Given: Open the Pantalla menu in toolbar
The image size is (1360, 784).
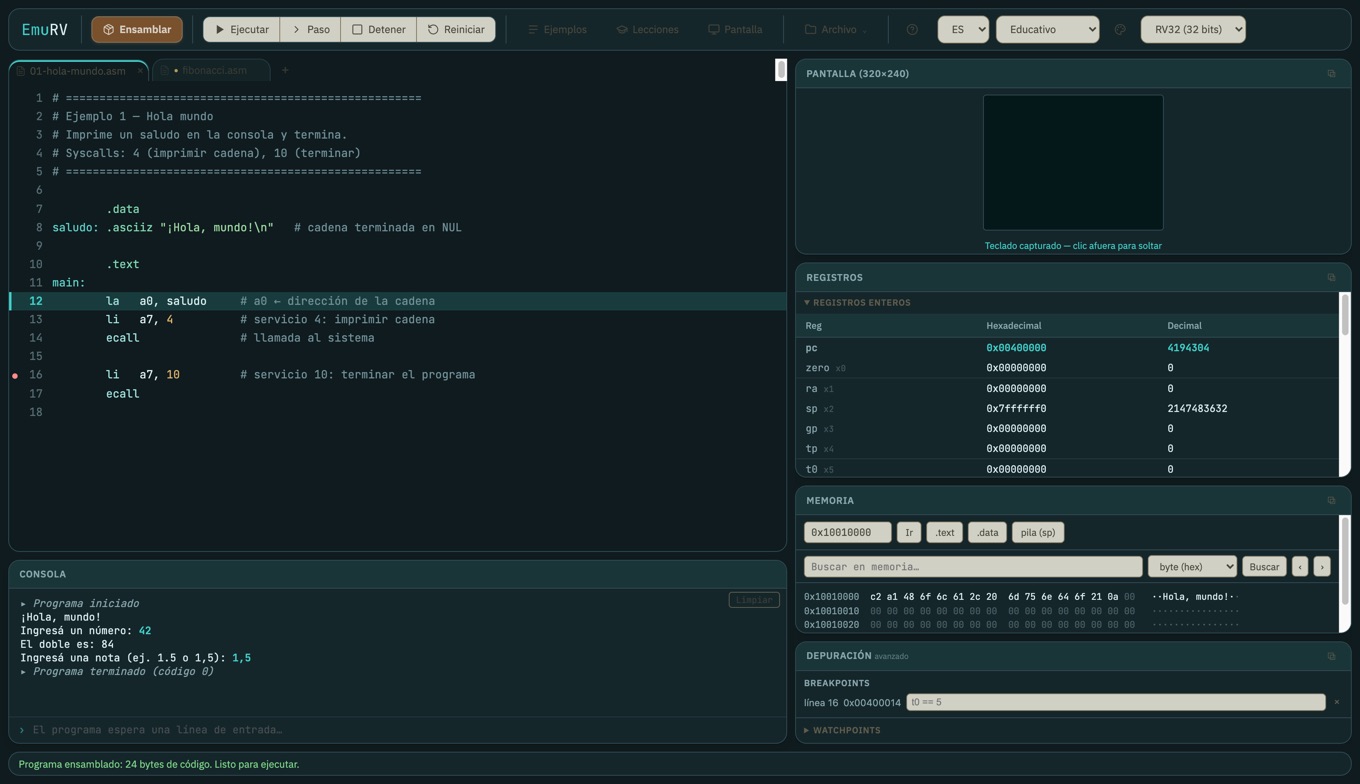Looking at the screenshot, I should coord(735,30).
